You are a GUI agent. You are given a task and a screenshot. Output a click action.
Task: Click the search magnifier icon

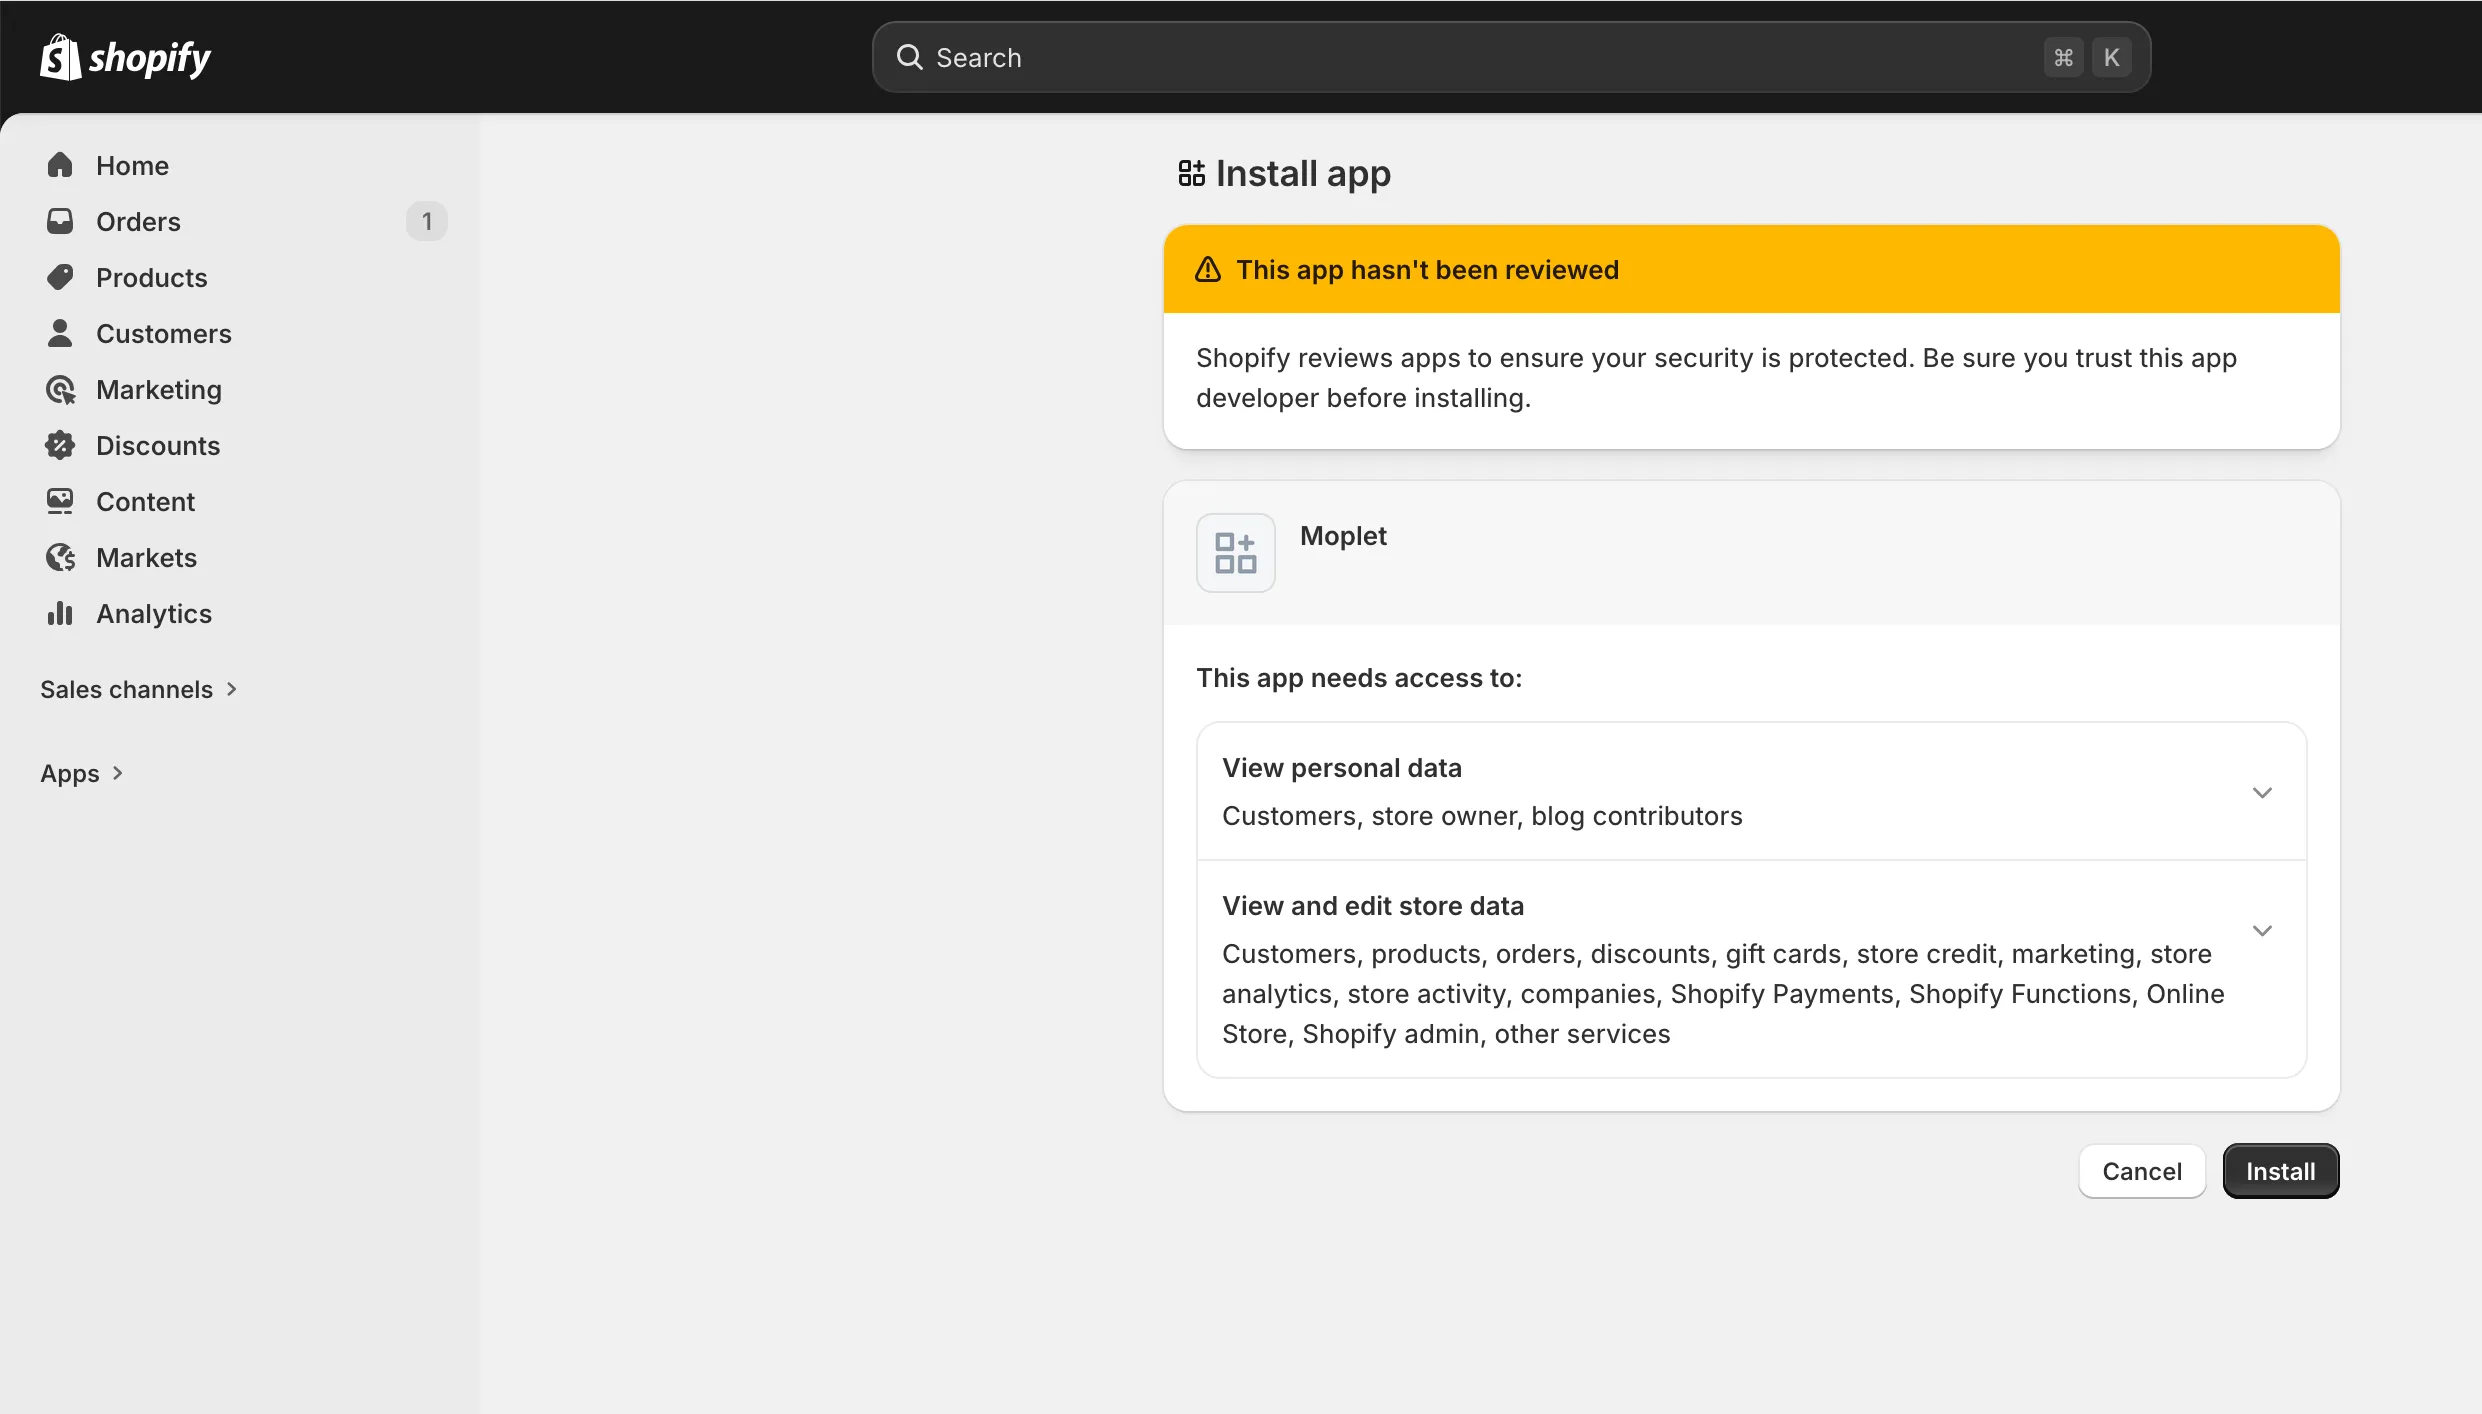(x=909, y=57)
